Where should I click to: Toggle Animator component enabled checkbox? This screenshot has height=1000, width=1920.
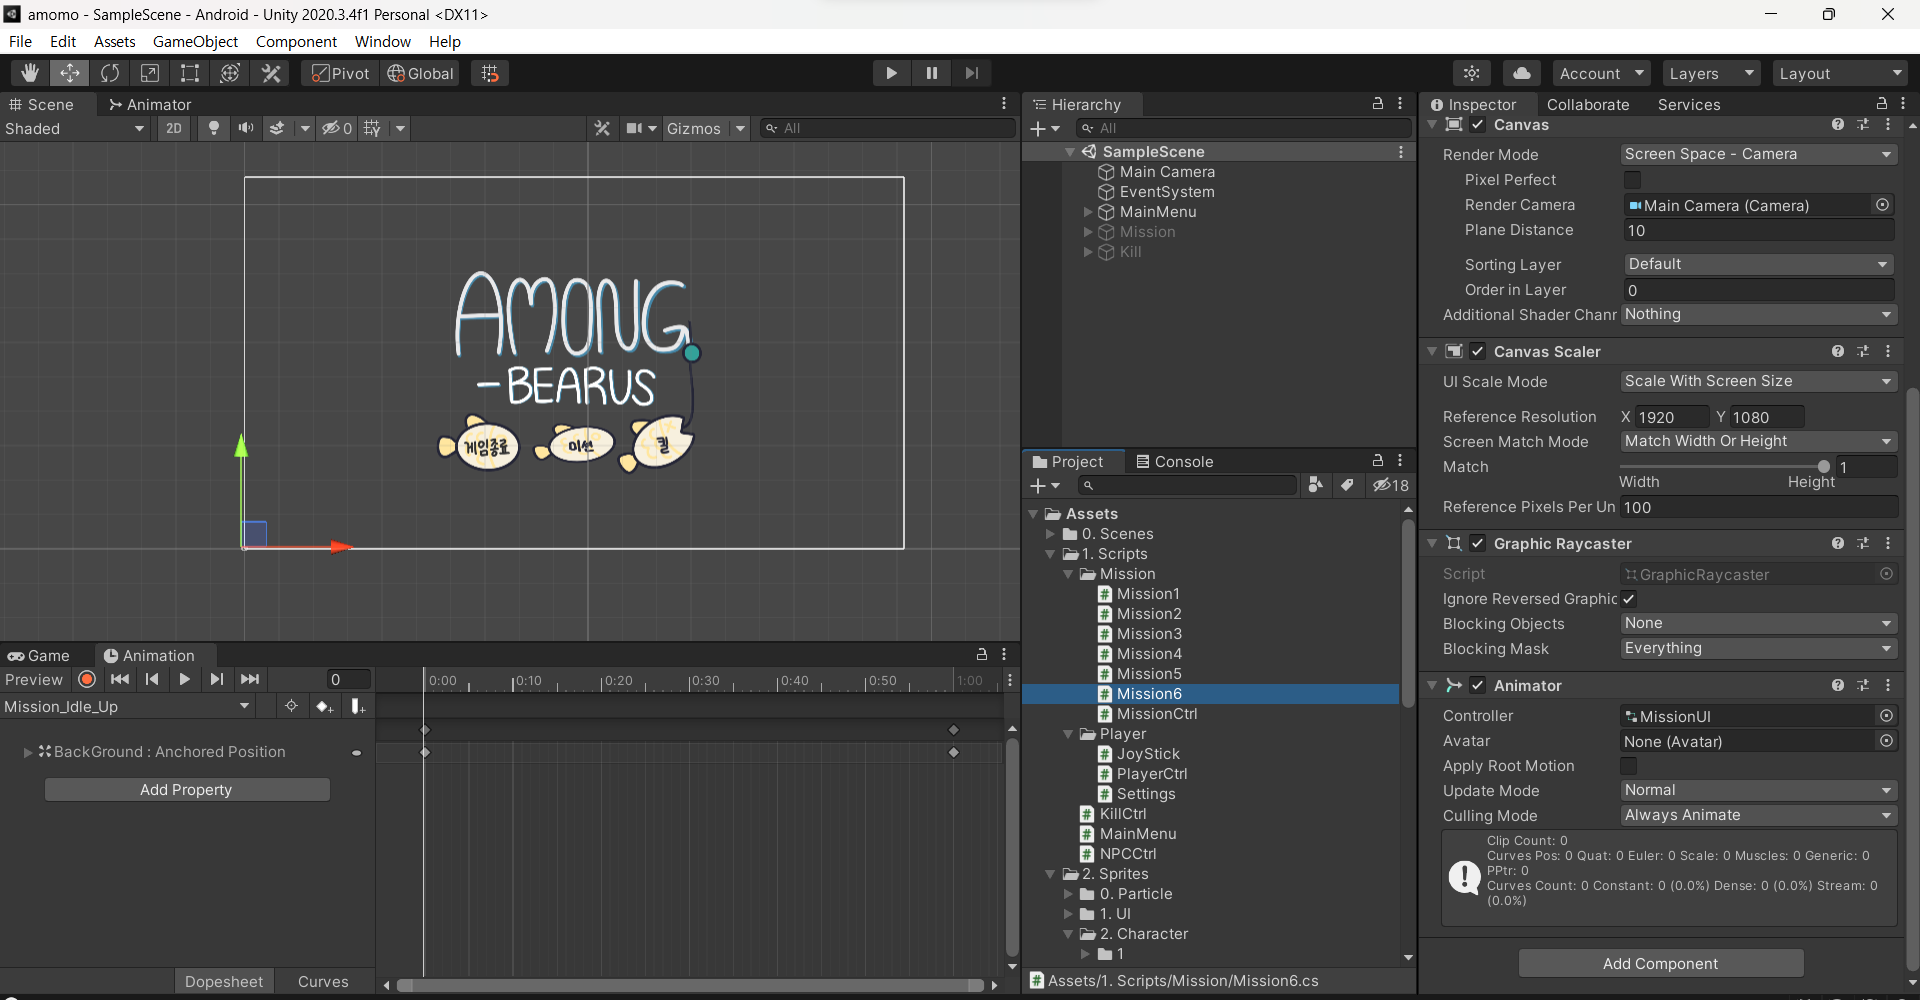tap(1478, 685)
